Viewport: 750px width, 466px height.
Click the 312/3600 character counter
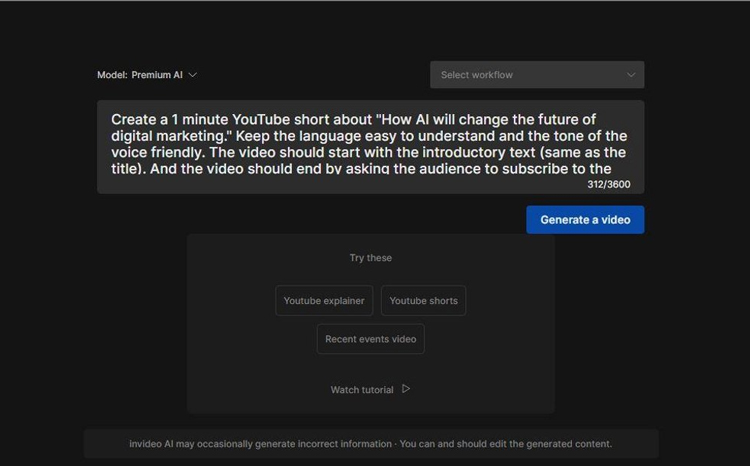coord(609,184)
